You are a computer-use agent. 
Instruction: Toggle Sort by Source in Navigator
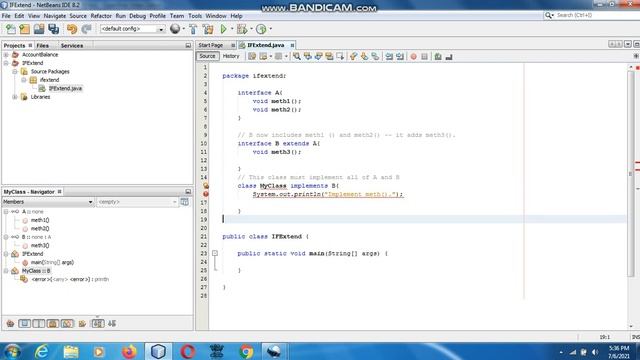click(112, 323)
